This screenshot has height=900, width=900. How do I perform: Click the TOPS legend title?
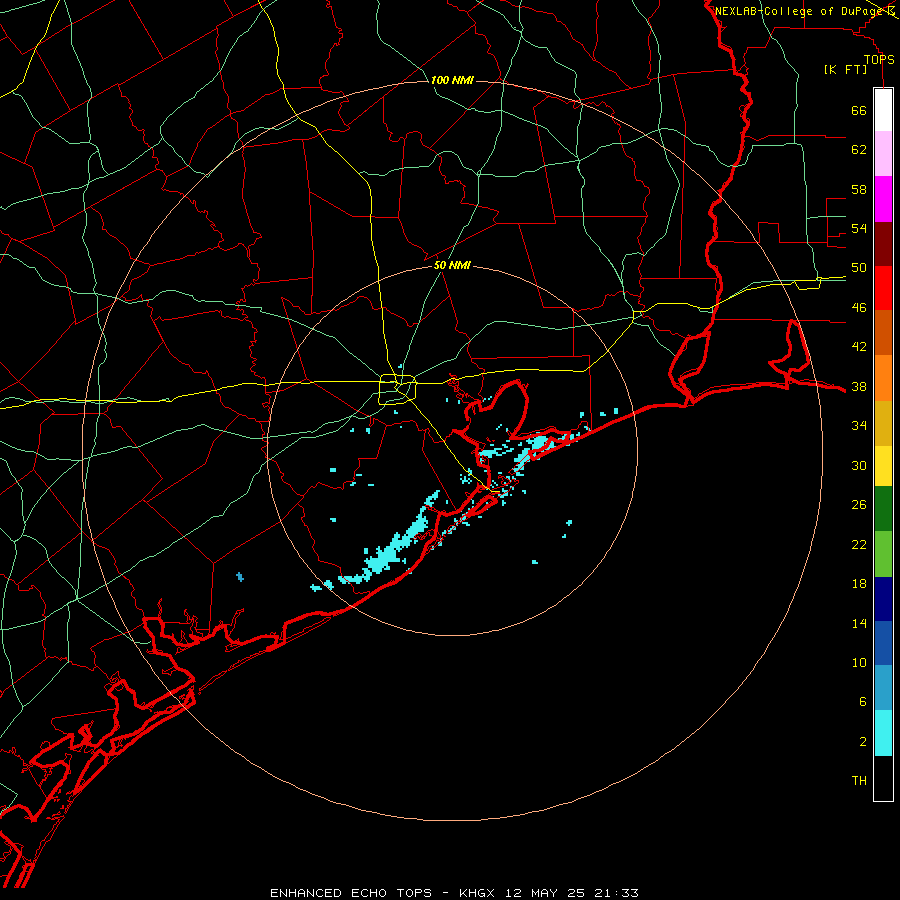click(879, 60)
